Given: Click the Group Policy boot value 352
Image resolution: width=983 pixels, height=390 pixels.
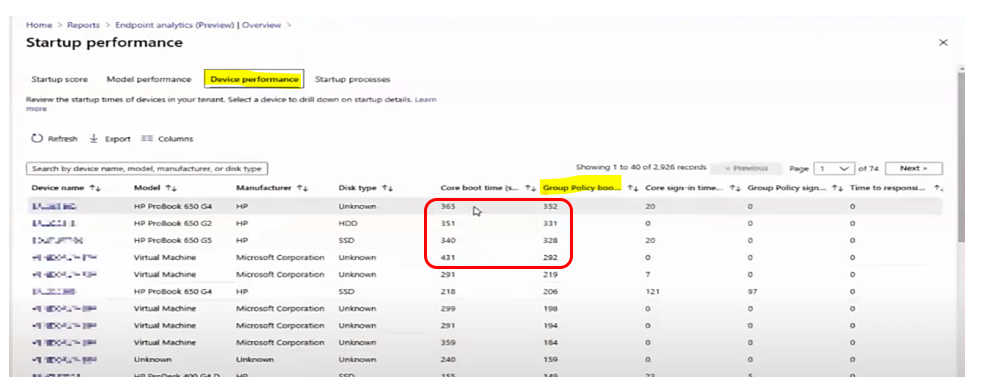Looking at the screenshot, I should [550, 206].
